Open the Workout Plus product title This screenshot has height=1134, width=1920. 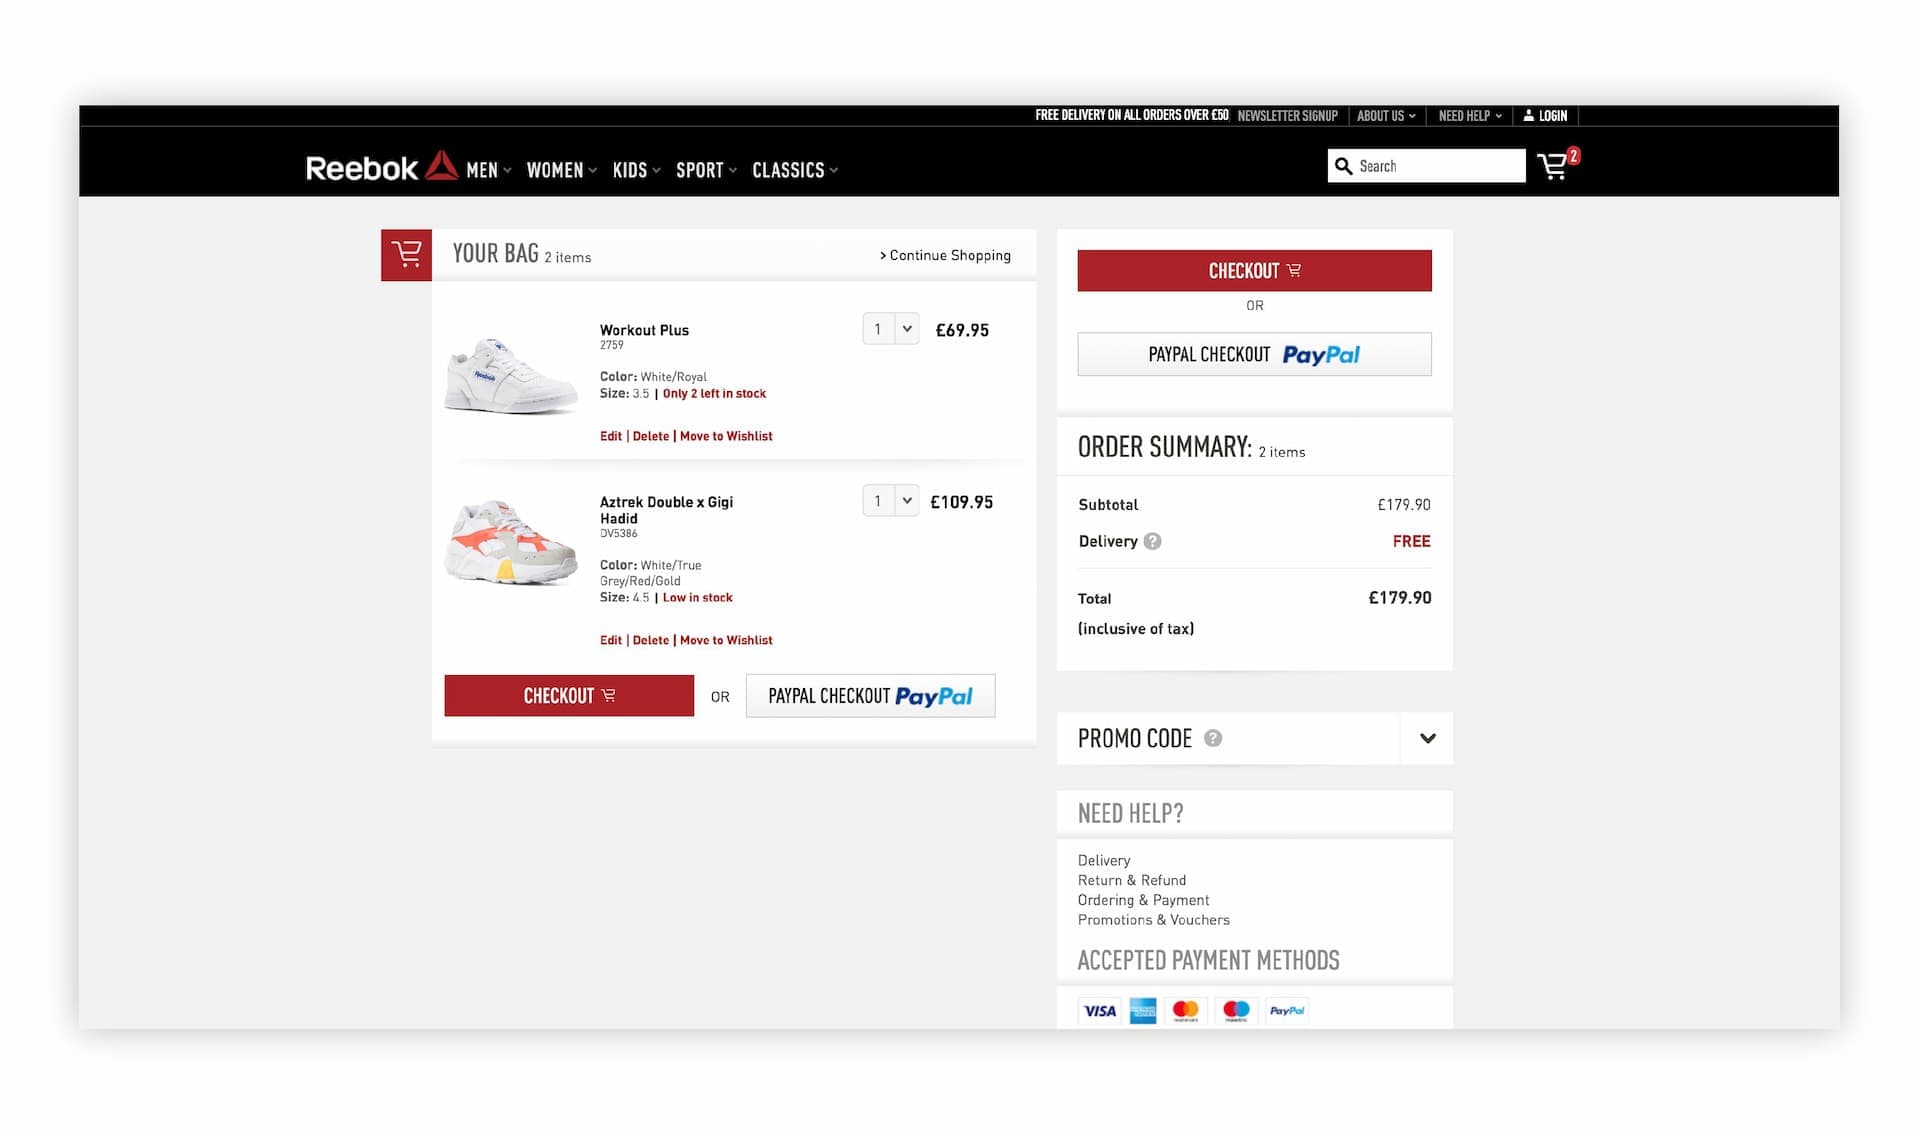(644, 330)
